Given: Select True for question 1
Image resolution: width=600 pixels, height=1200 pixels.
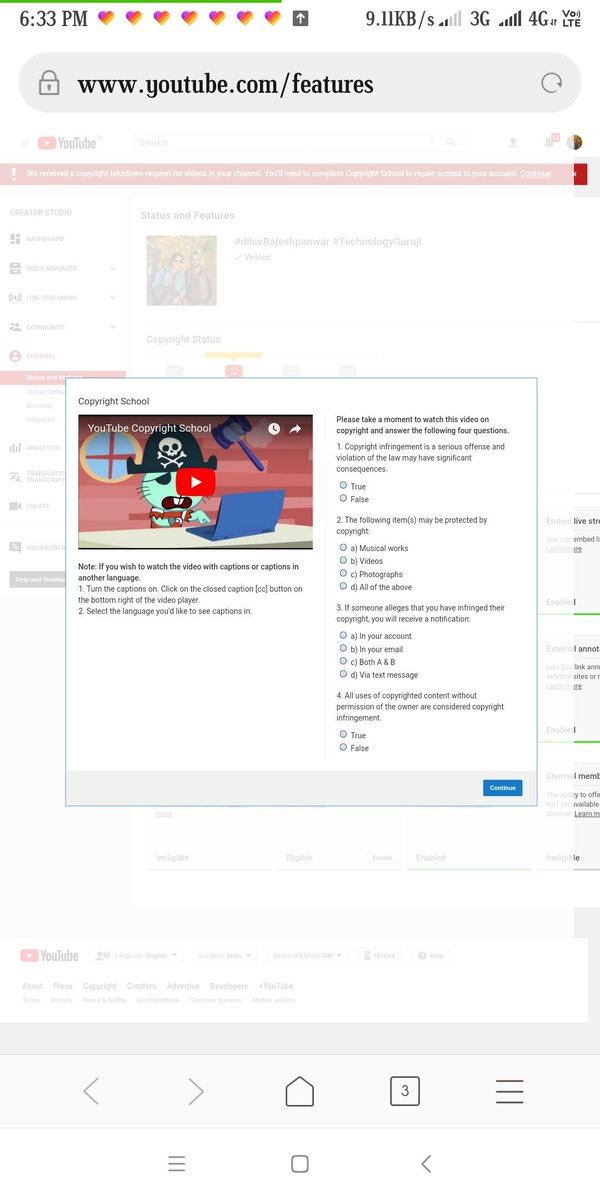Looking at the screenshot, I should (343, 485).
